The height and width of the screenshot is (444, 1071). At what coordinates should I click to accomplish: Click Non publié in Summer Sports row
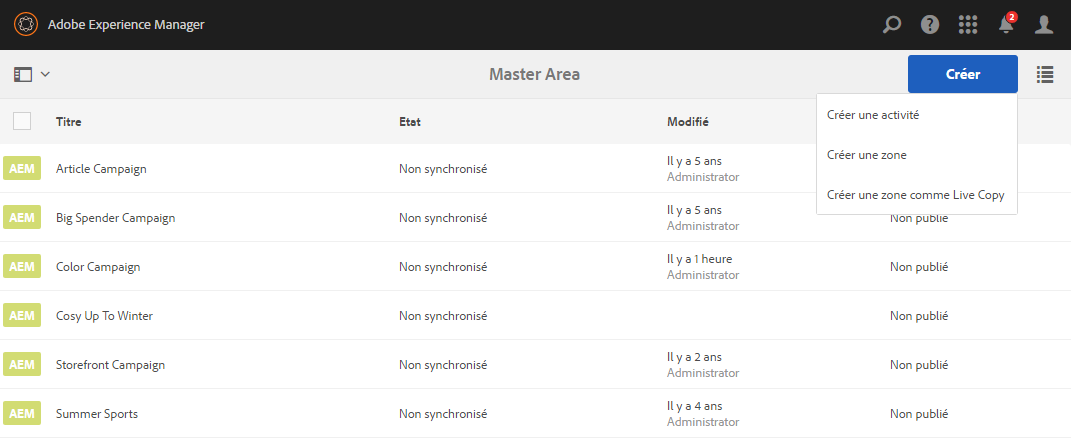point(919,414)
